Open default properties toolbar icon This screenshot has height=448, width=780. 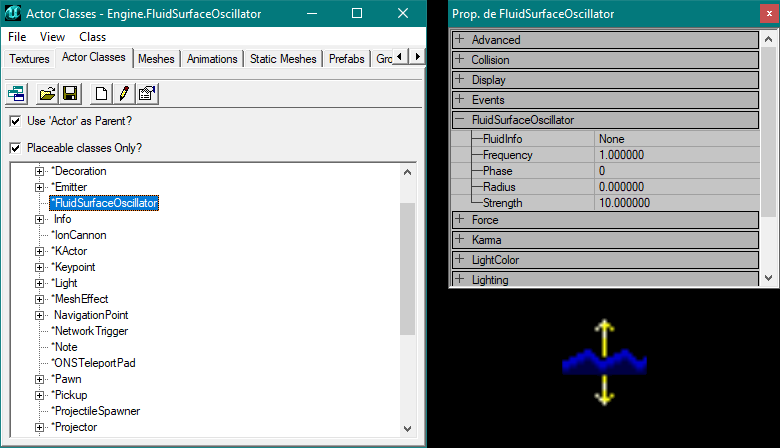[x=147, y=93]
